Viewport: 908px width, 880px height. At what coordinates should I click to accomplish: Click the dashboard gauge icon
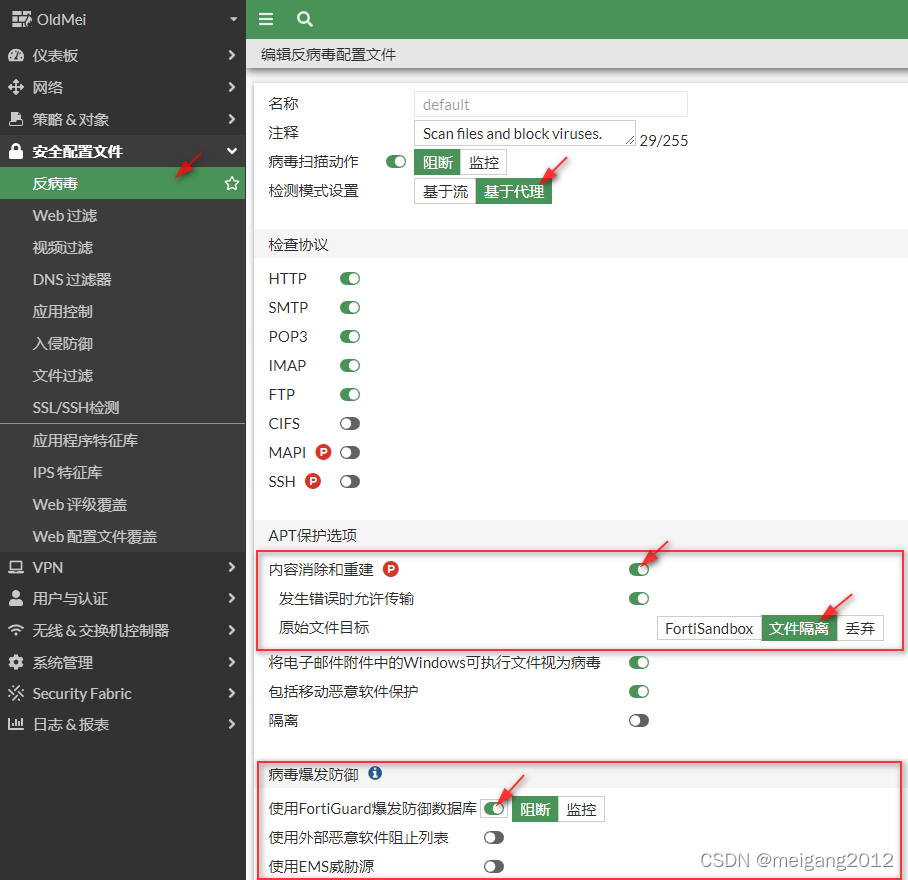click(16, 56)
